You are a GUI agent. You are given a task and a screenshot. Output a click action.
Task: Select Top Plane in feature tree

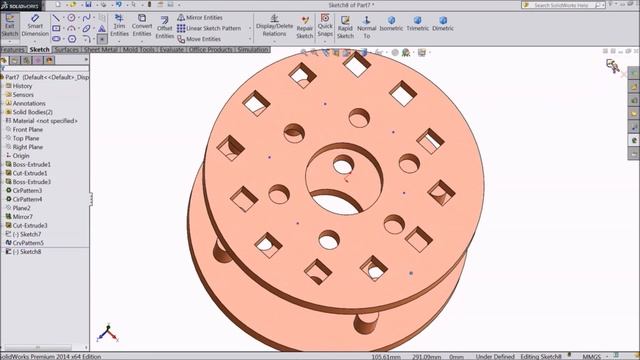[26, 138]
